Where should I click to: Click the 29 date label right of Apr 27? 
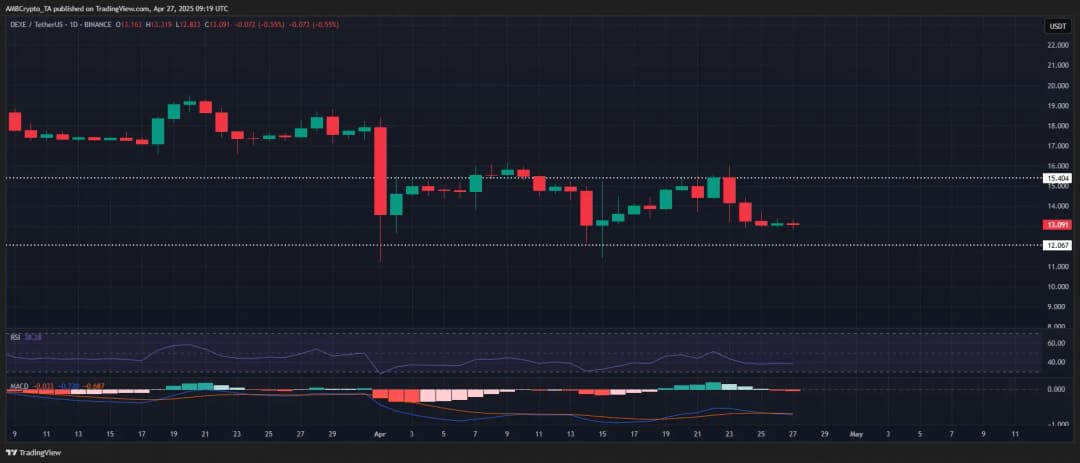pos(824,436)
